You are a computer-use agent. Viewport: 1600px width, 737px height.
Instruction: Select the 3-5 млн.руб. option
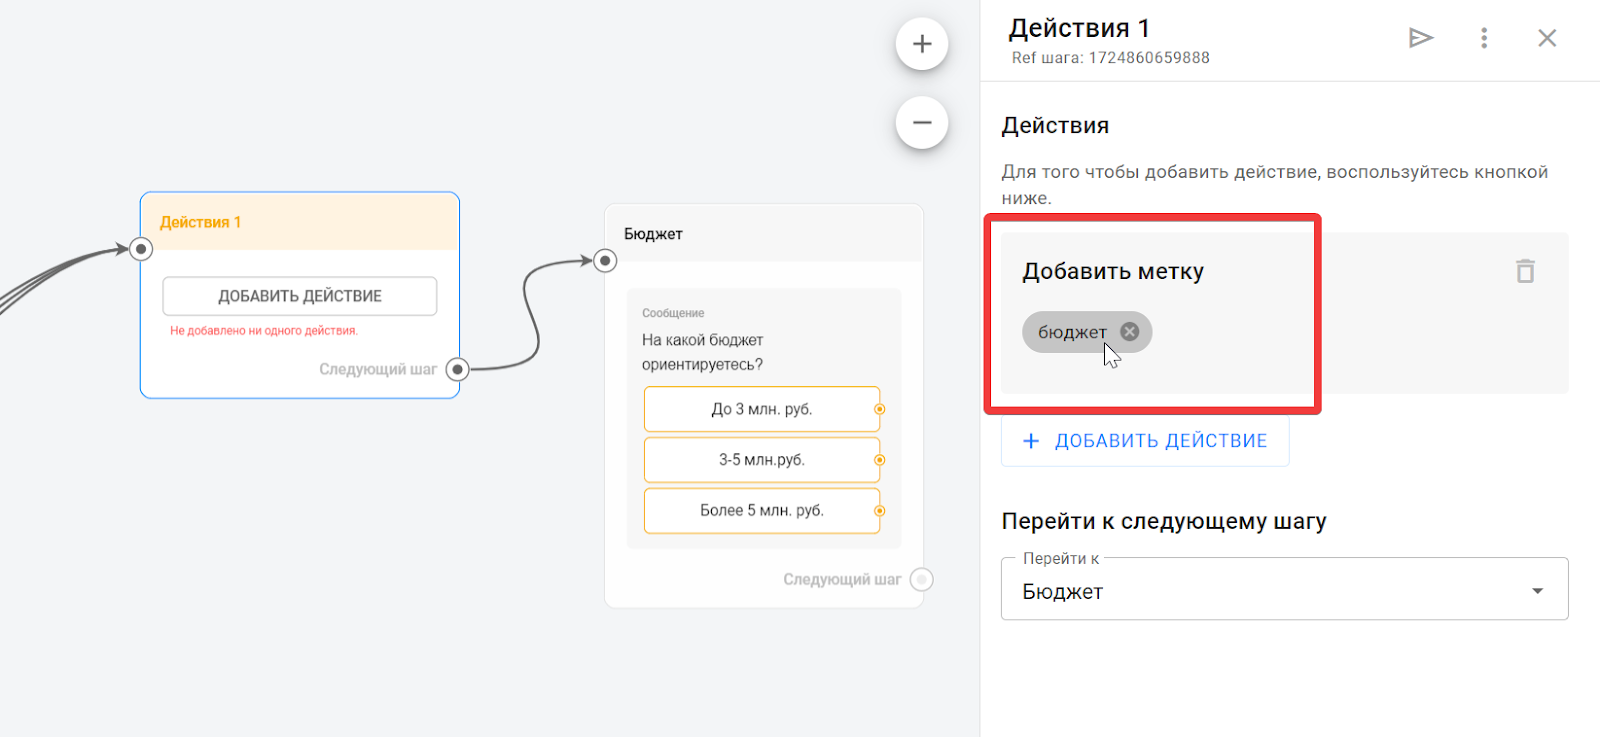pyautogui.click(x=761, y=460)
